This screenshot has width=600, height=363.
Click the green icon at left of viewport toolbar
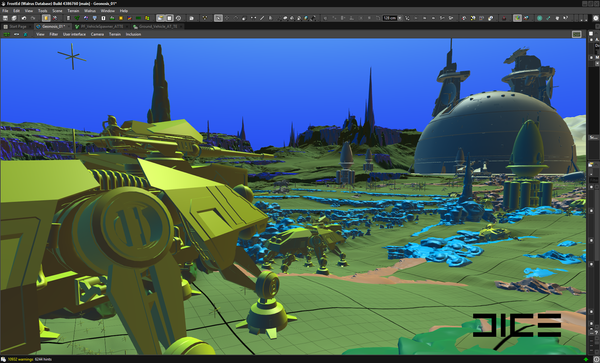[x=7, y=34]
